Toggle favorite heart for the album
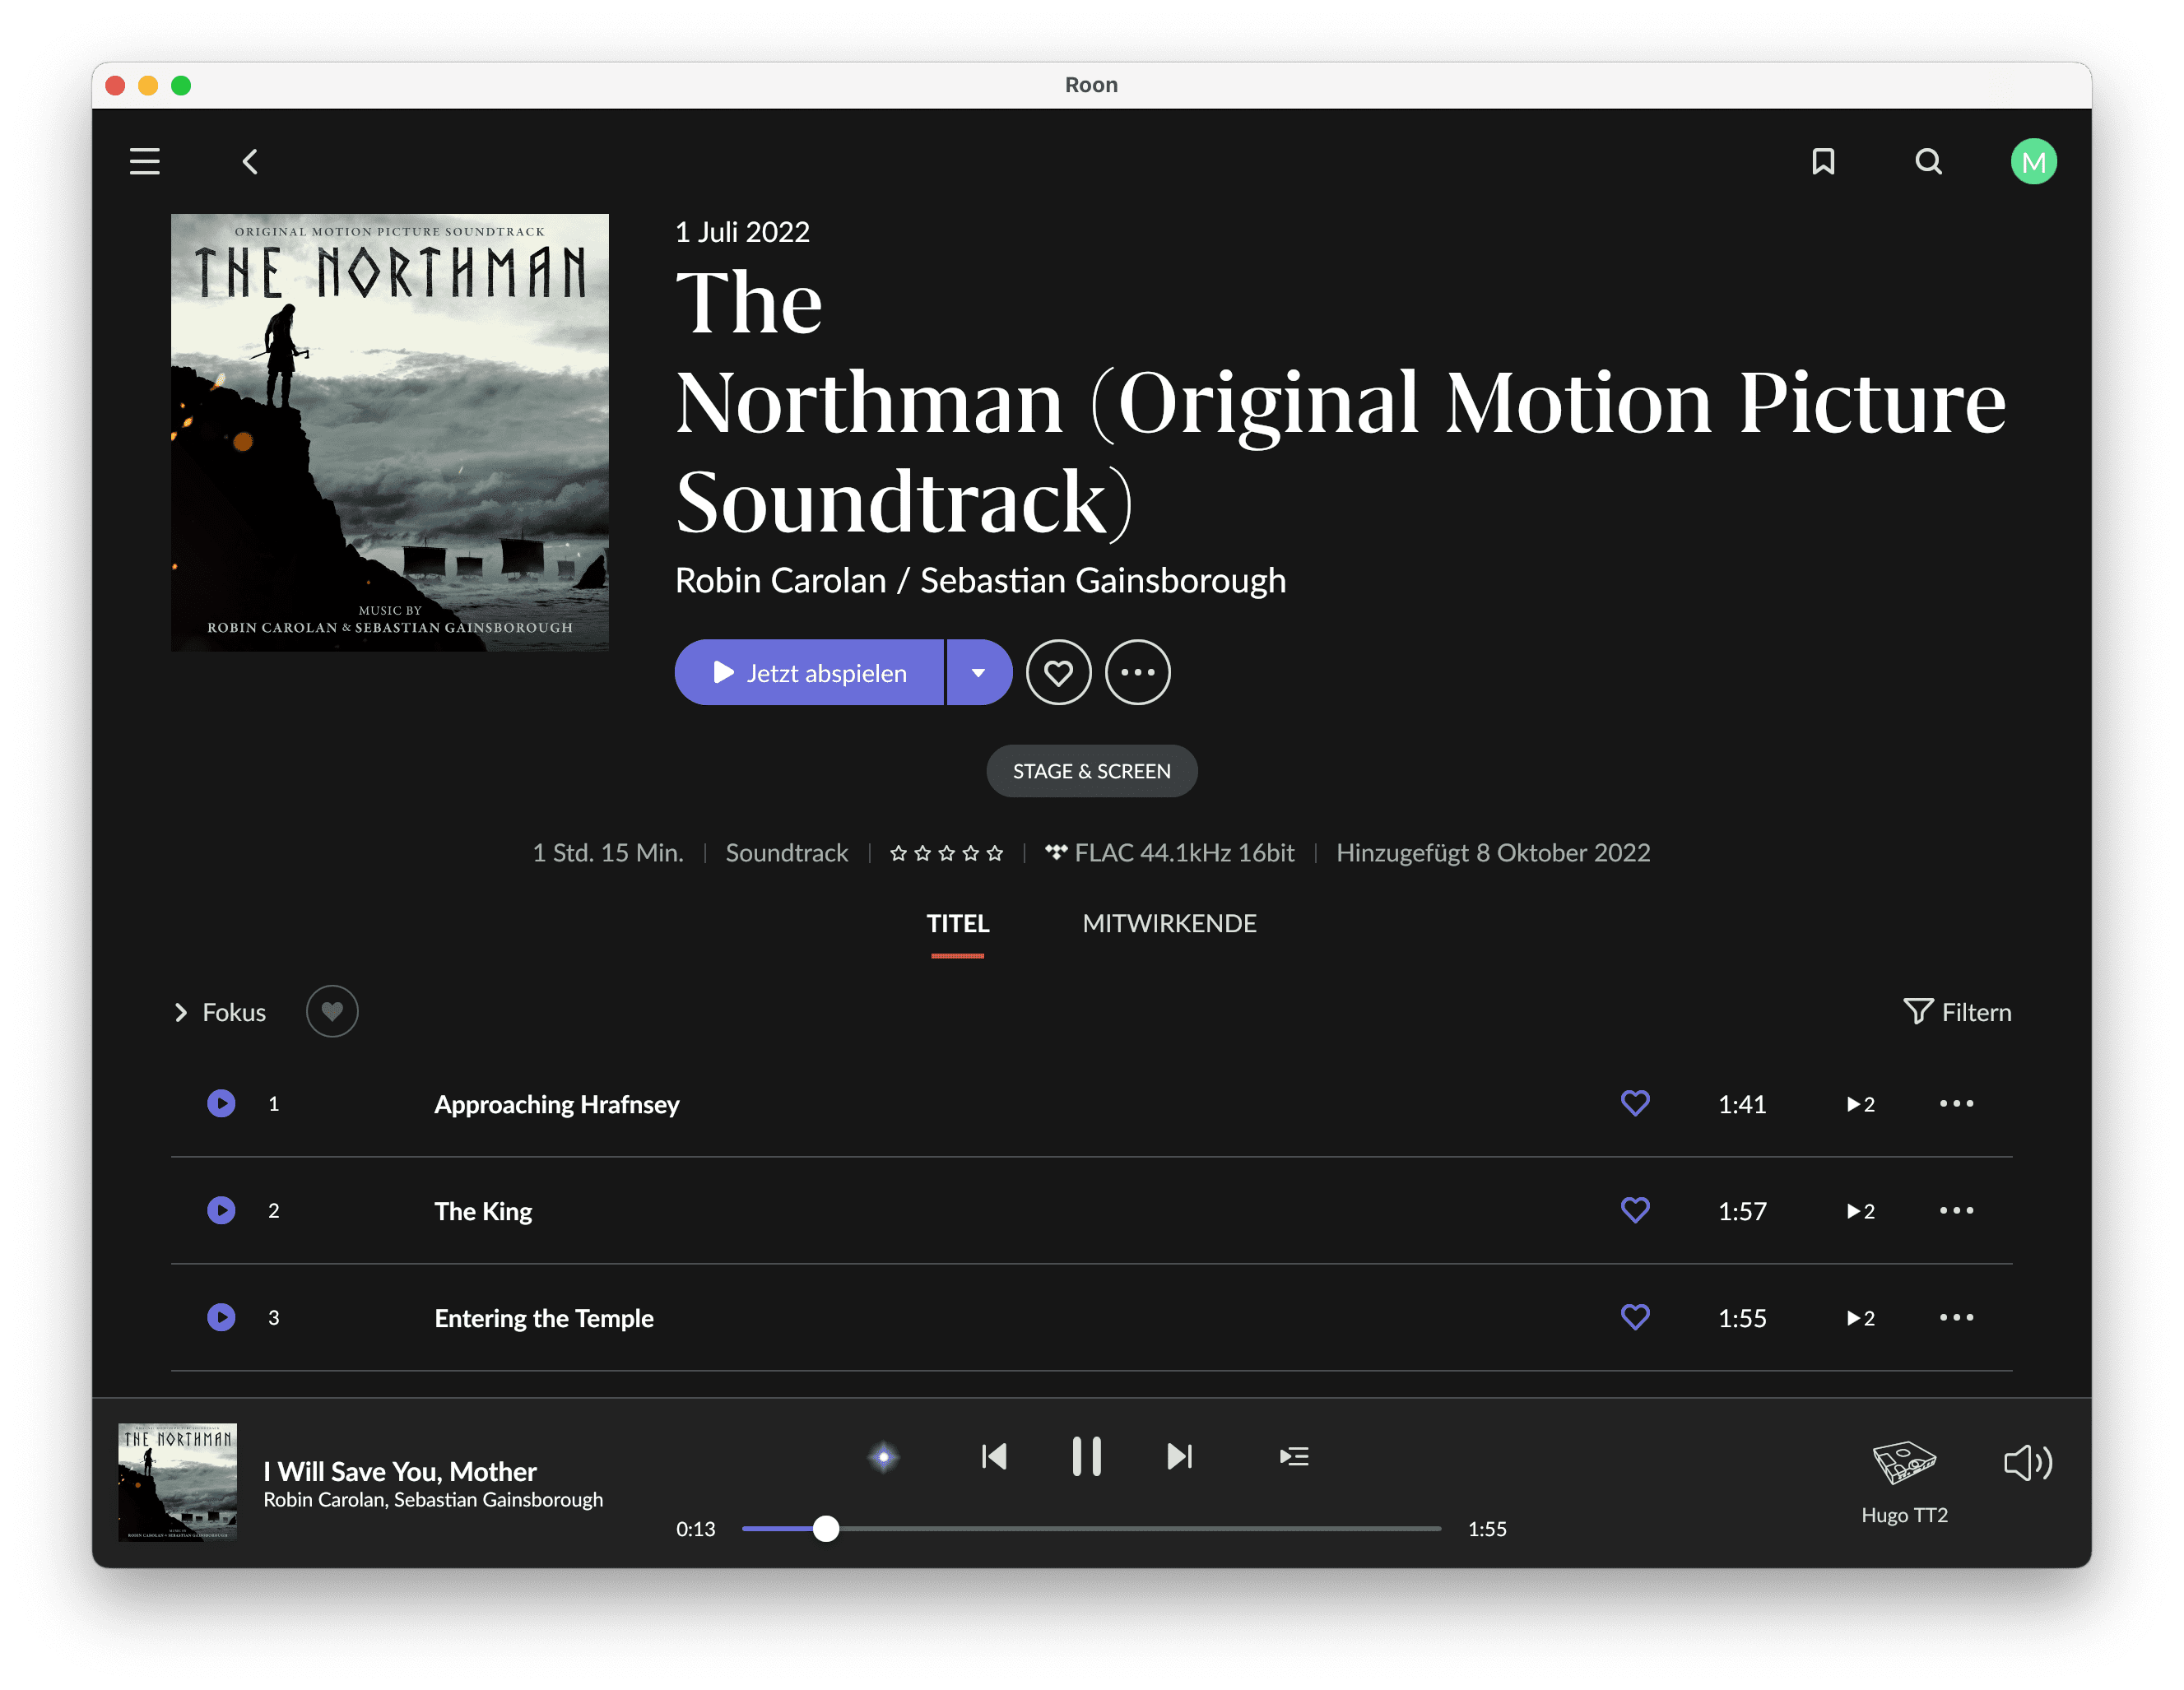 [x=1058, y=672]
